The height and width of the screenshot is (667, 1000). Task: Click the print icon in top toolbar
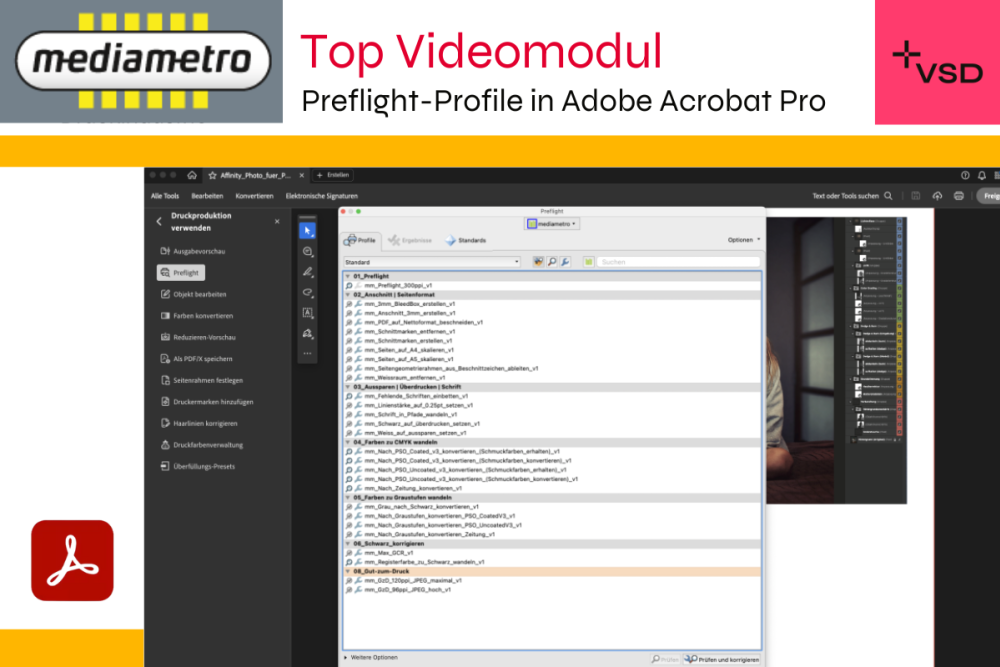coord(959,196)
